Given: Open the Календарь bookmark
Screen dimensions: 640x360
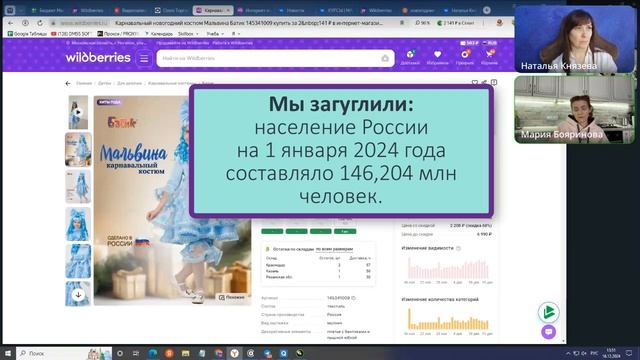Looking at the screenshot, I should coord(159,34).
